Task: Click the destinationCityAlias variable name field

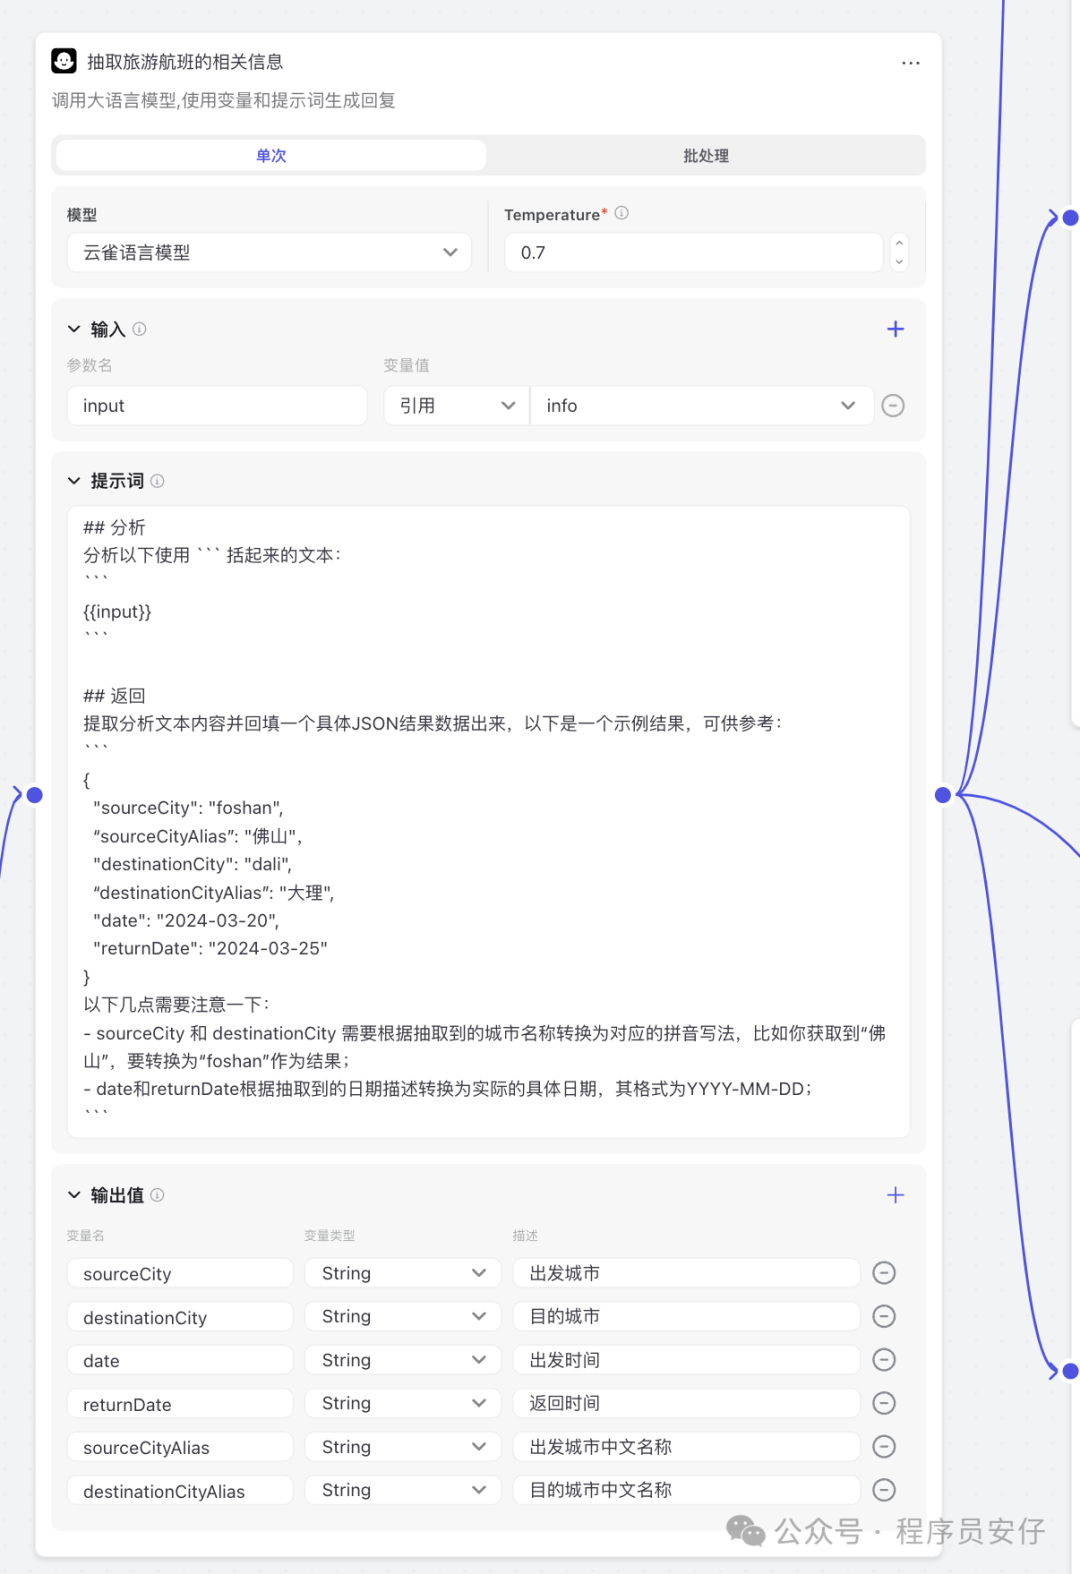Action: (x=180, y=1490)
